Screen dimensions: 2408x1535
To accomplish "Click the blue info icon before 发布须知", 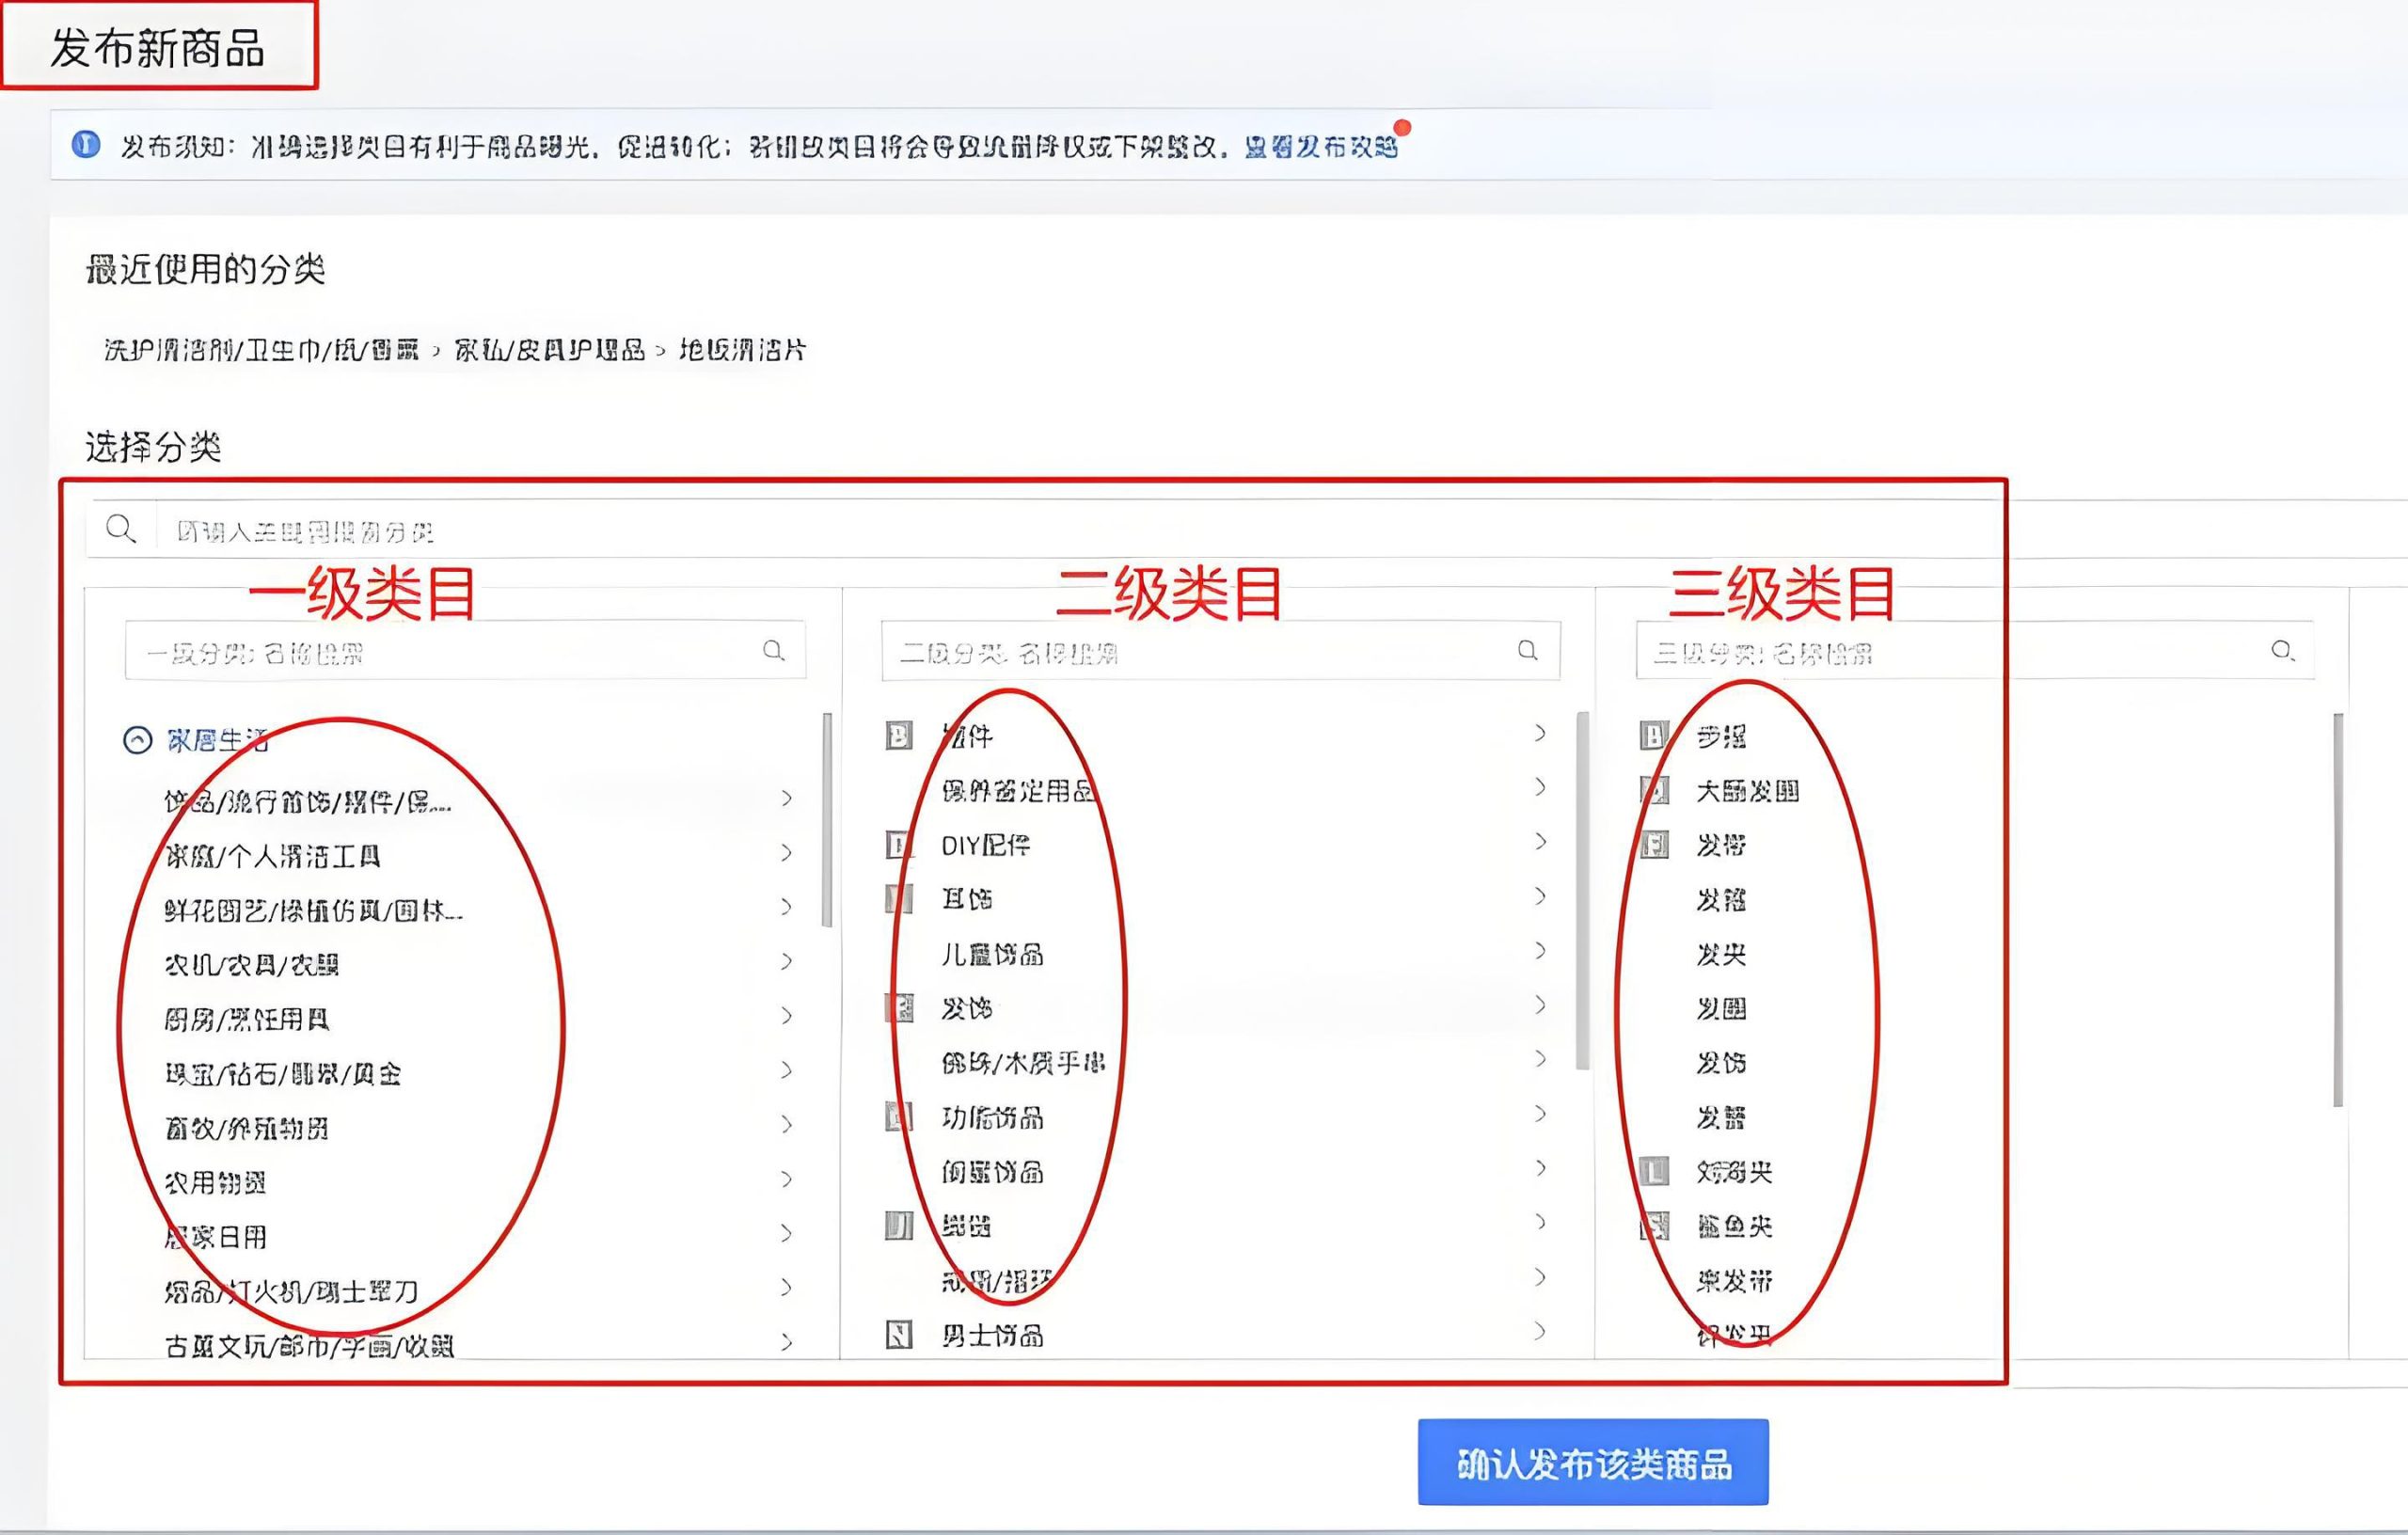I will click(86, 145).
